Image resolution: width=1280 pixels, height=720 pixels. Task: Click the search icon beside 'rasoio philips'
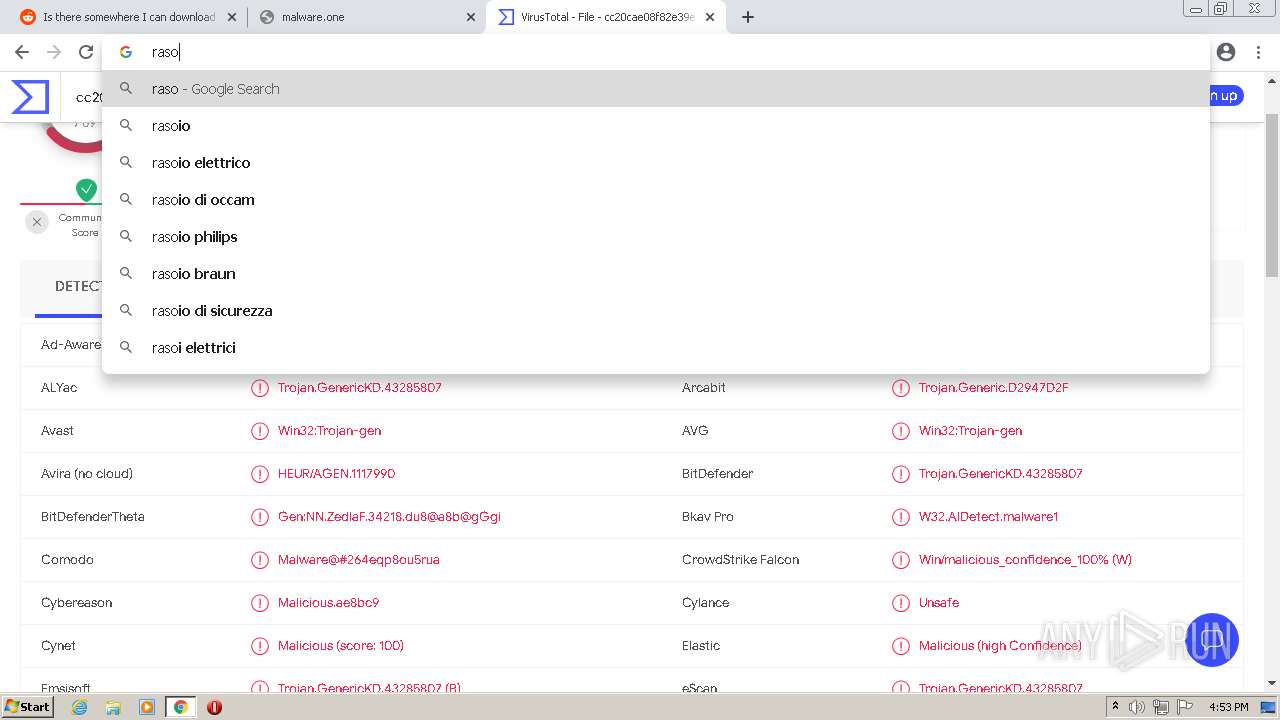point(126,236)
